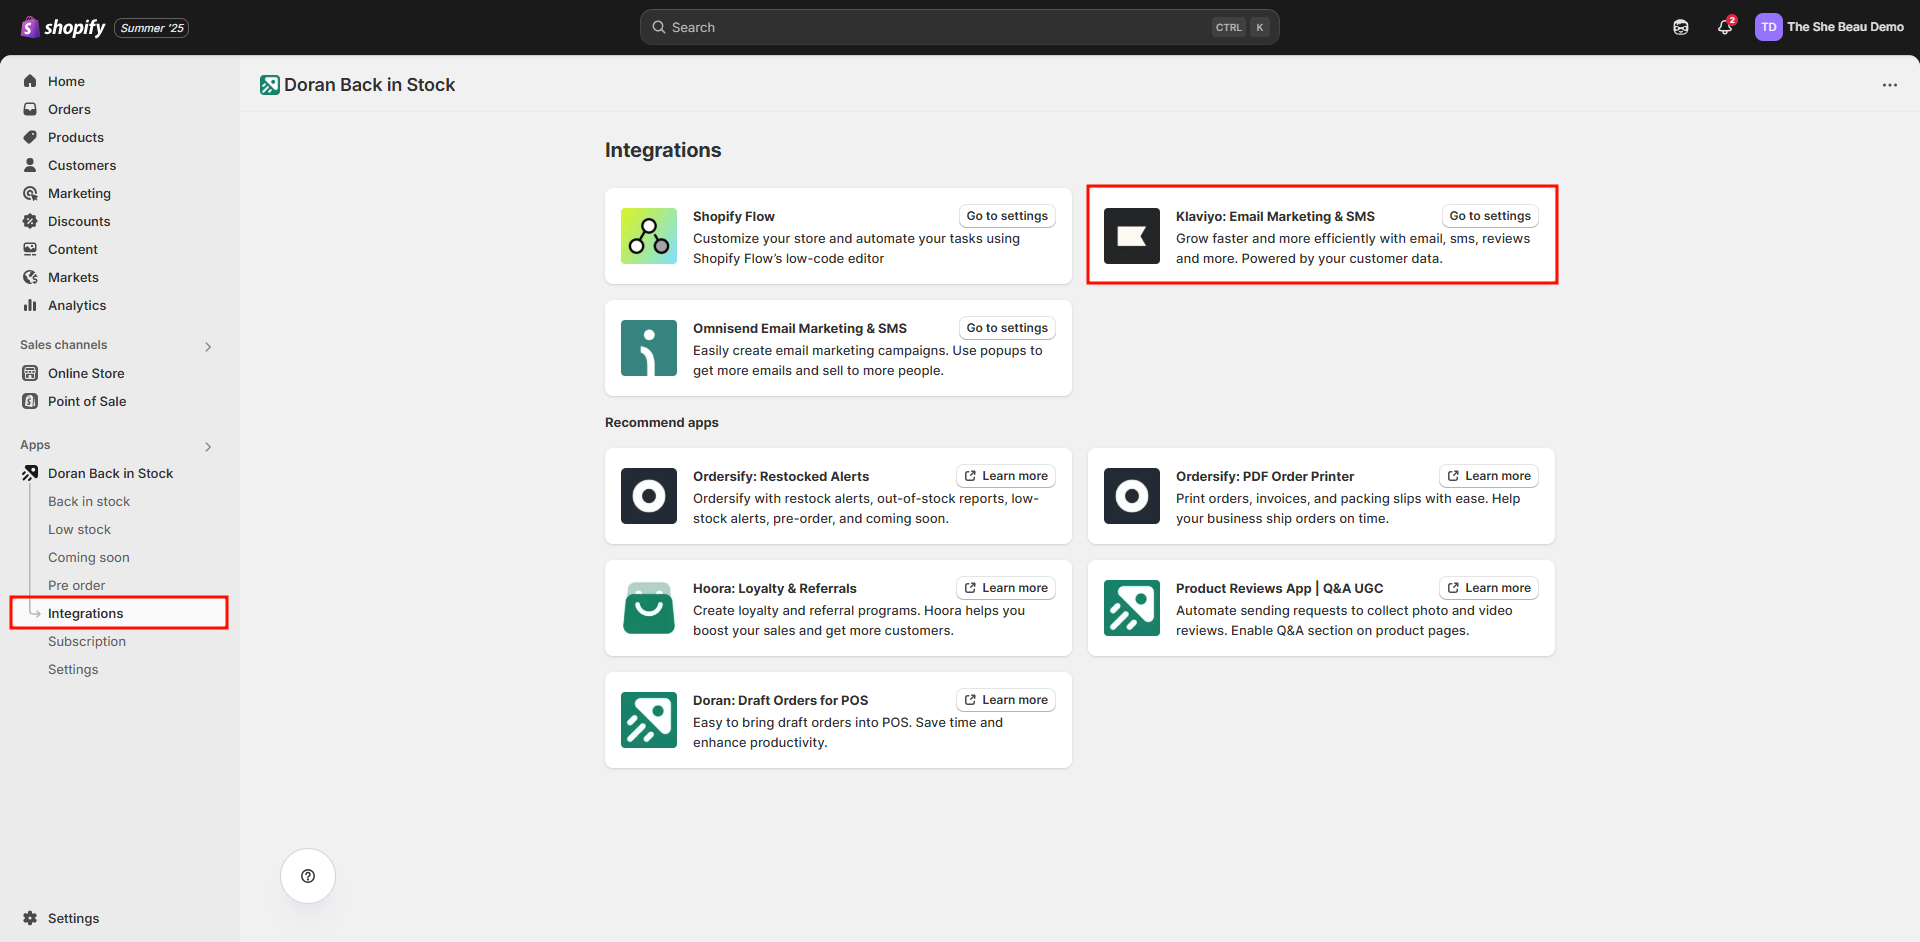Go to settings for Klaviyo
The image size is (1920, 942).
point(1490,216)
